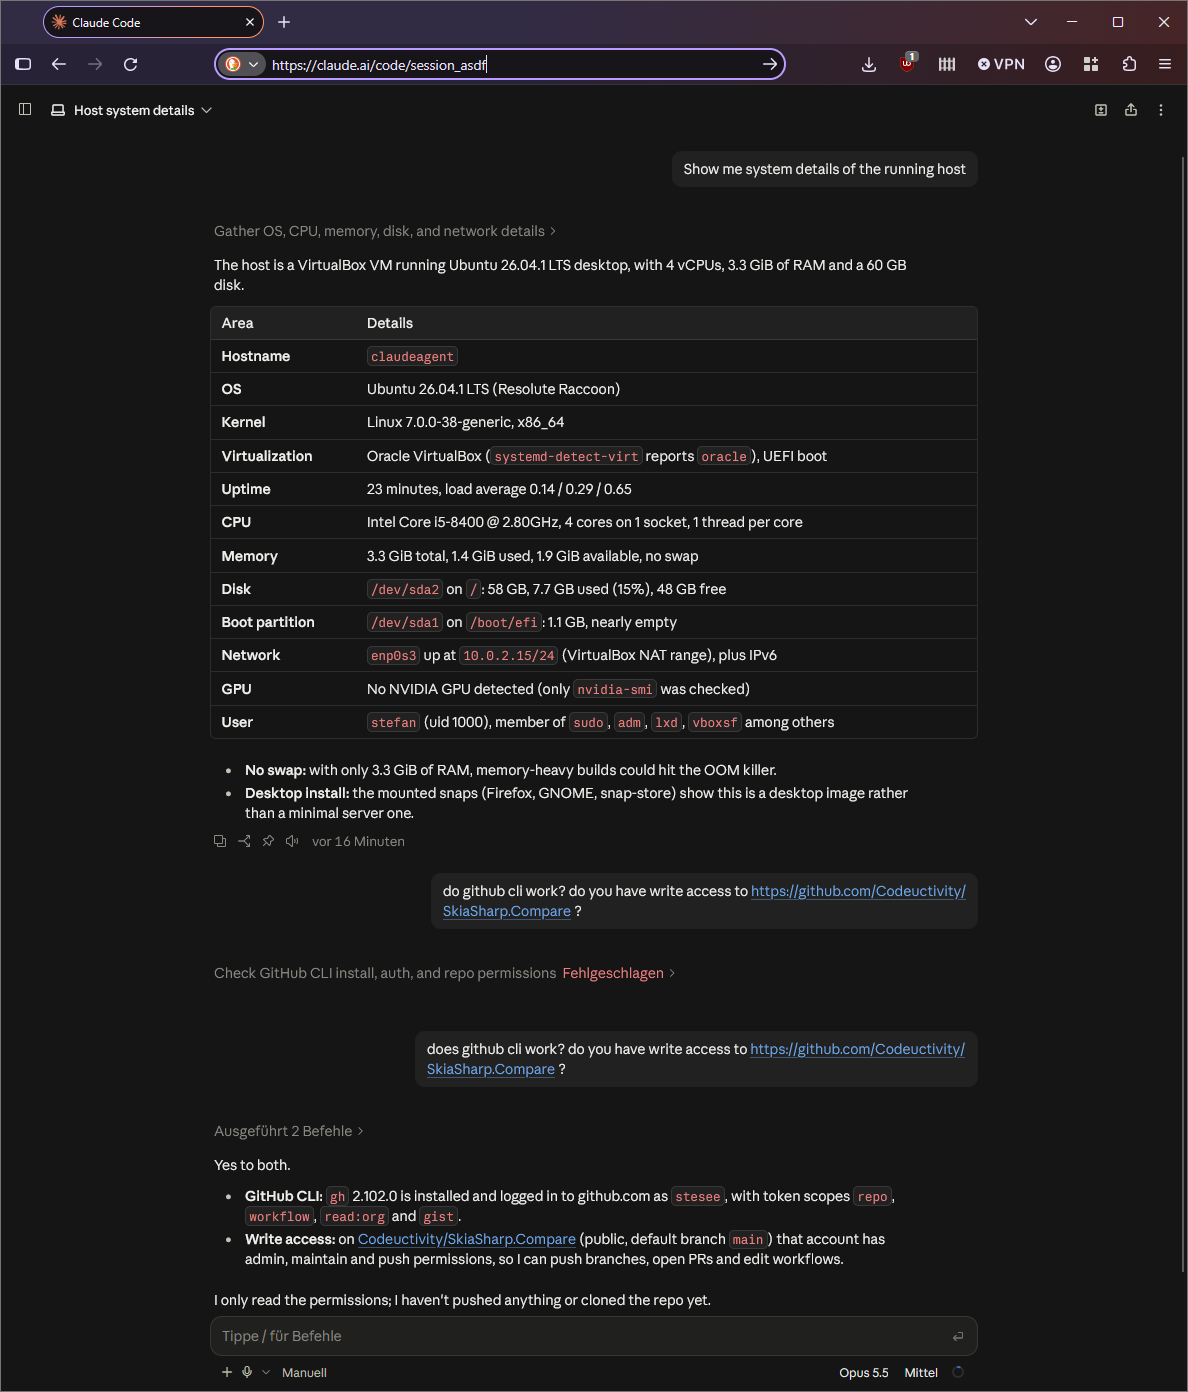Image resolution: width=1188 pixels, height=1392 pixels.
Task: Submit prompt with the enter icon
Action: (x=958, y=1336)
